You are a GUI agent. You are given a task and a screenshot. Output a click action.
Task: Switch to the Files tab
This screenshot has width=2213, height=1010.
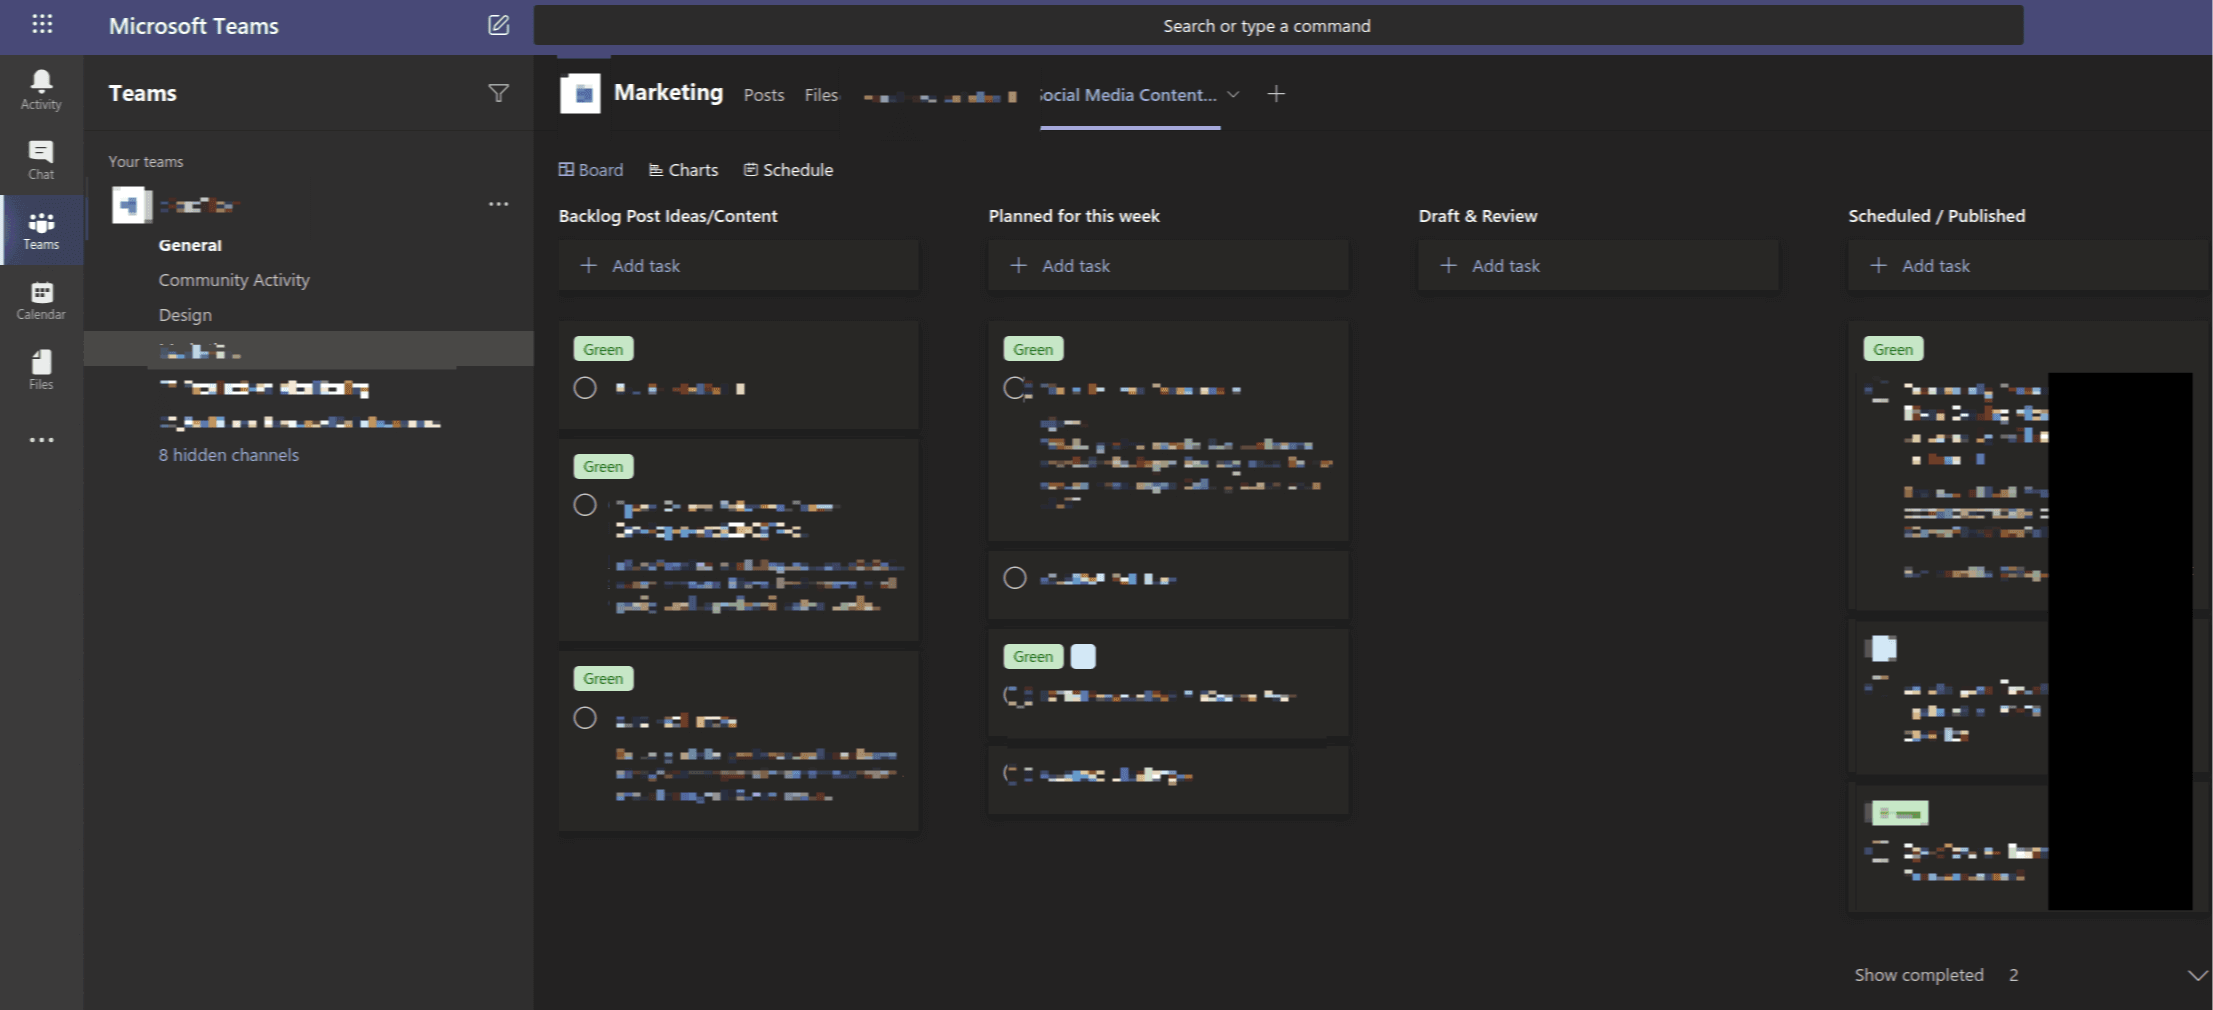pyautogui.click(x=821, y=95)
